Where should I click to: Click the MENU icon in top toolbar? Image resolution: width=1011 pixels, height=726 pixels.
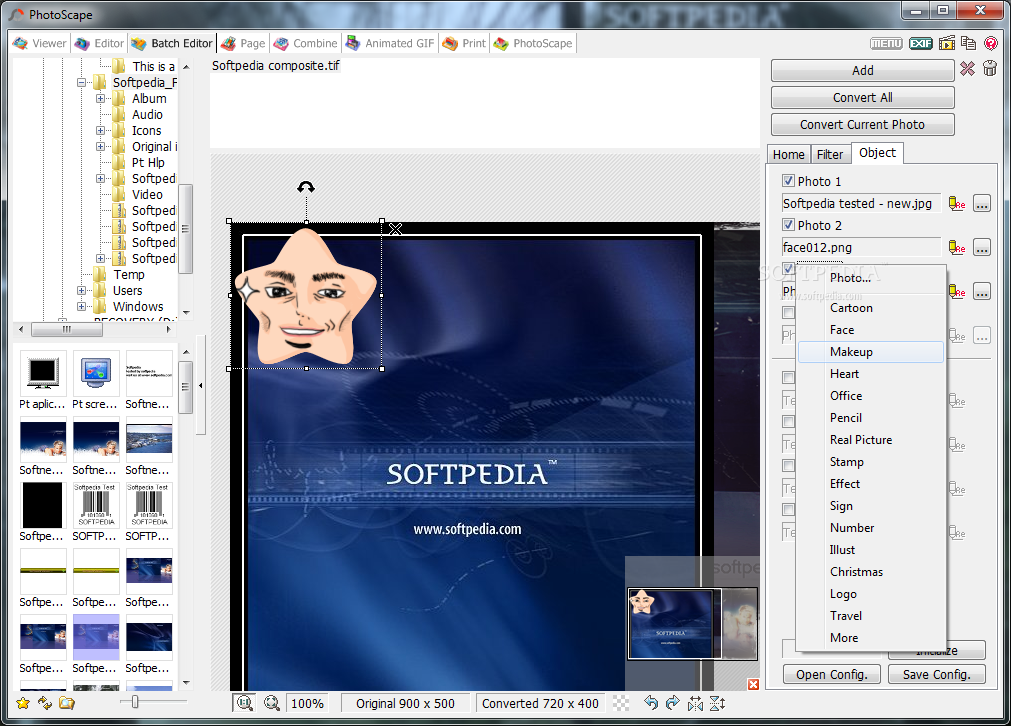click(886, 43)
